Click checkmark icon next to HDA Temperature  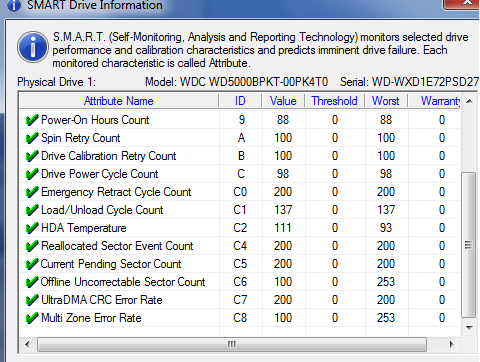[x=32, y=228]
